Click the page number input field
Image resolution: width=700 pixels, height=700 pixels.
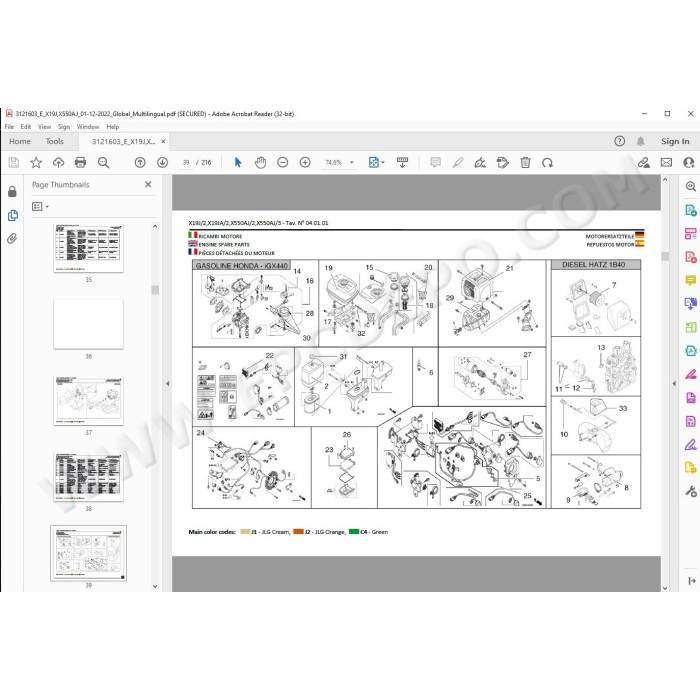tap(186, 162)
